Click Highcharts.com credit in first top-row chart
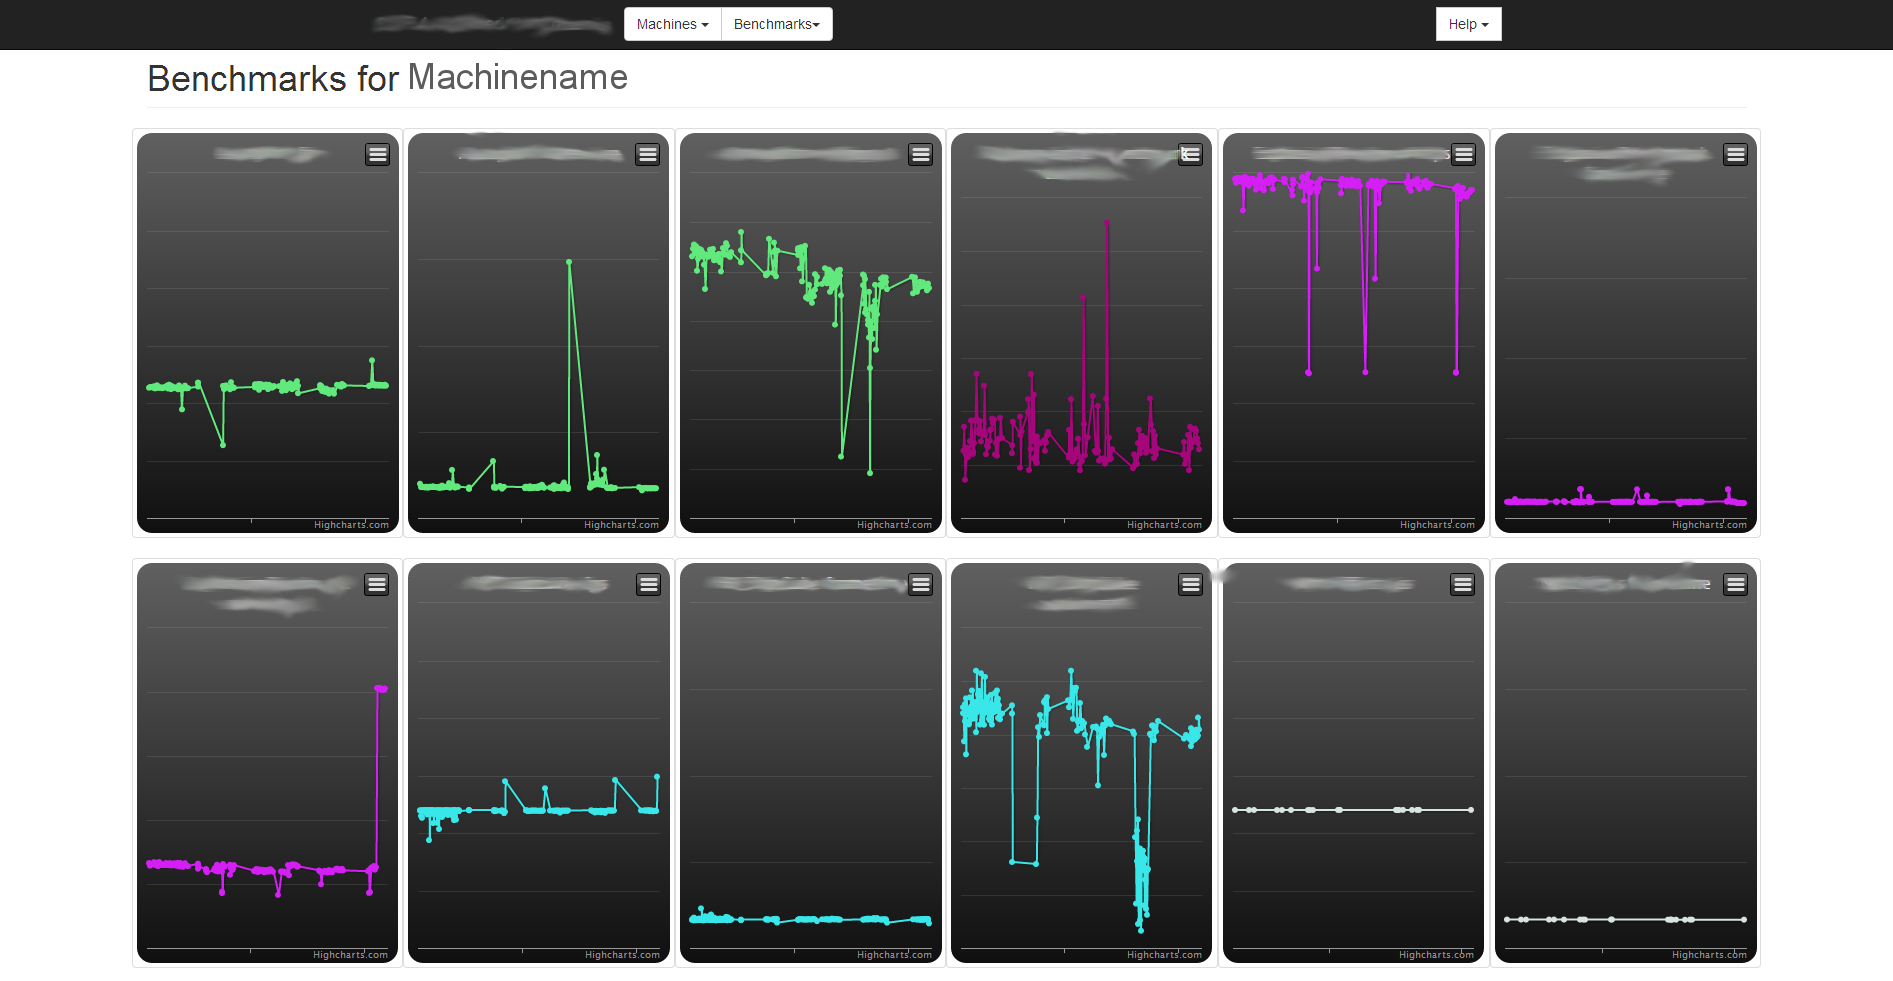Image resolution: width=1893 pixels, height=981 pixels. tap(351, 525)
